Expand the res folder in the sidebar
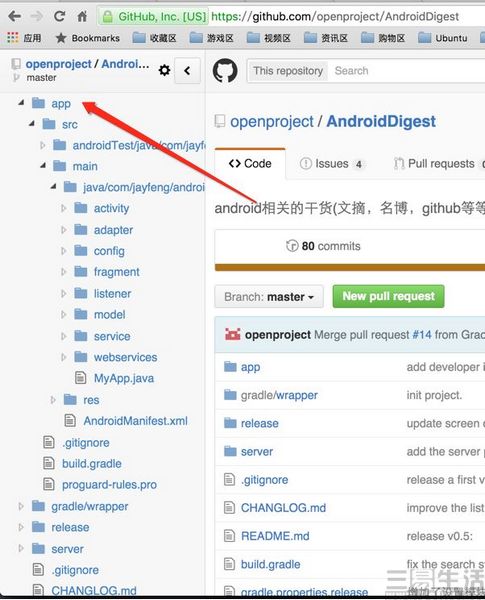The height and width of the screenshot is (600, 485). [x=53, y=400]
